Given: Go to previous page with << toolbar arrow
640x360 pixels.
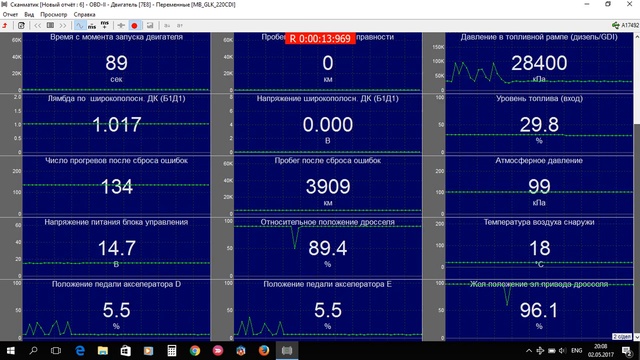Looking at the screenshot, I should pyautogui.click(x=38, y=26).
